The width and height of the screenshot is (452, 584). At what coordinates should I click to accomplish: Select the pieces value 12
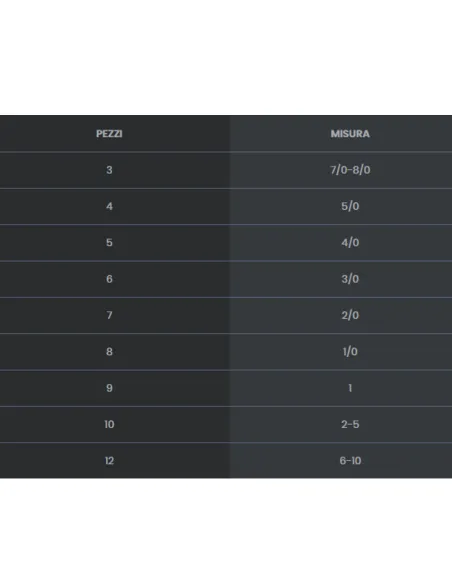point(109,461)
